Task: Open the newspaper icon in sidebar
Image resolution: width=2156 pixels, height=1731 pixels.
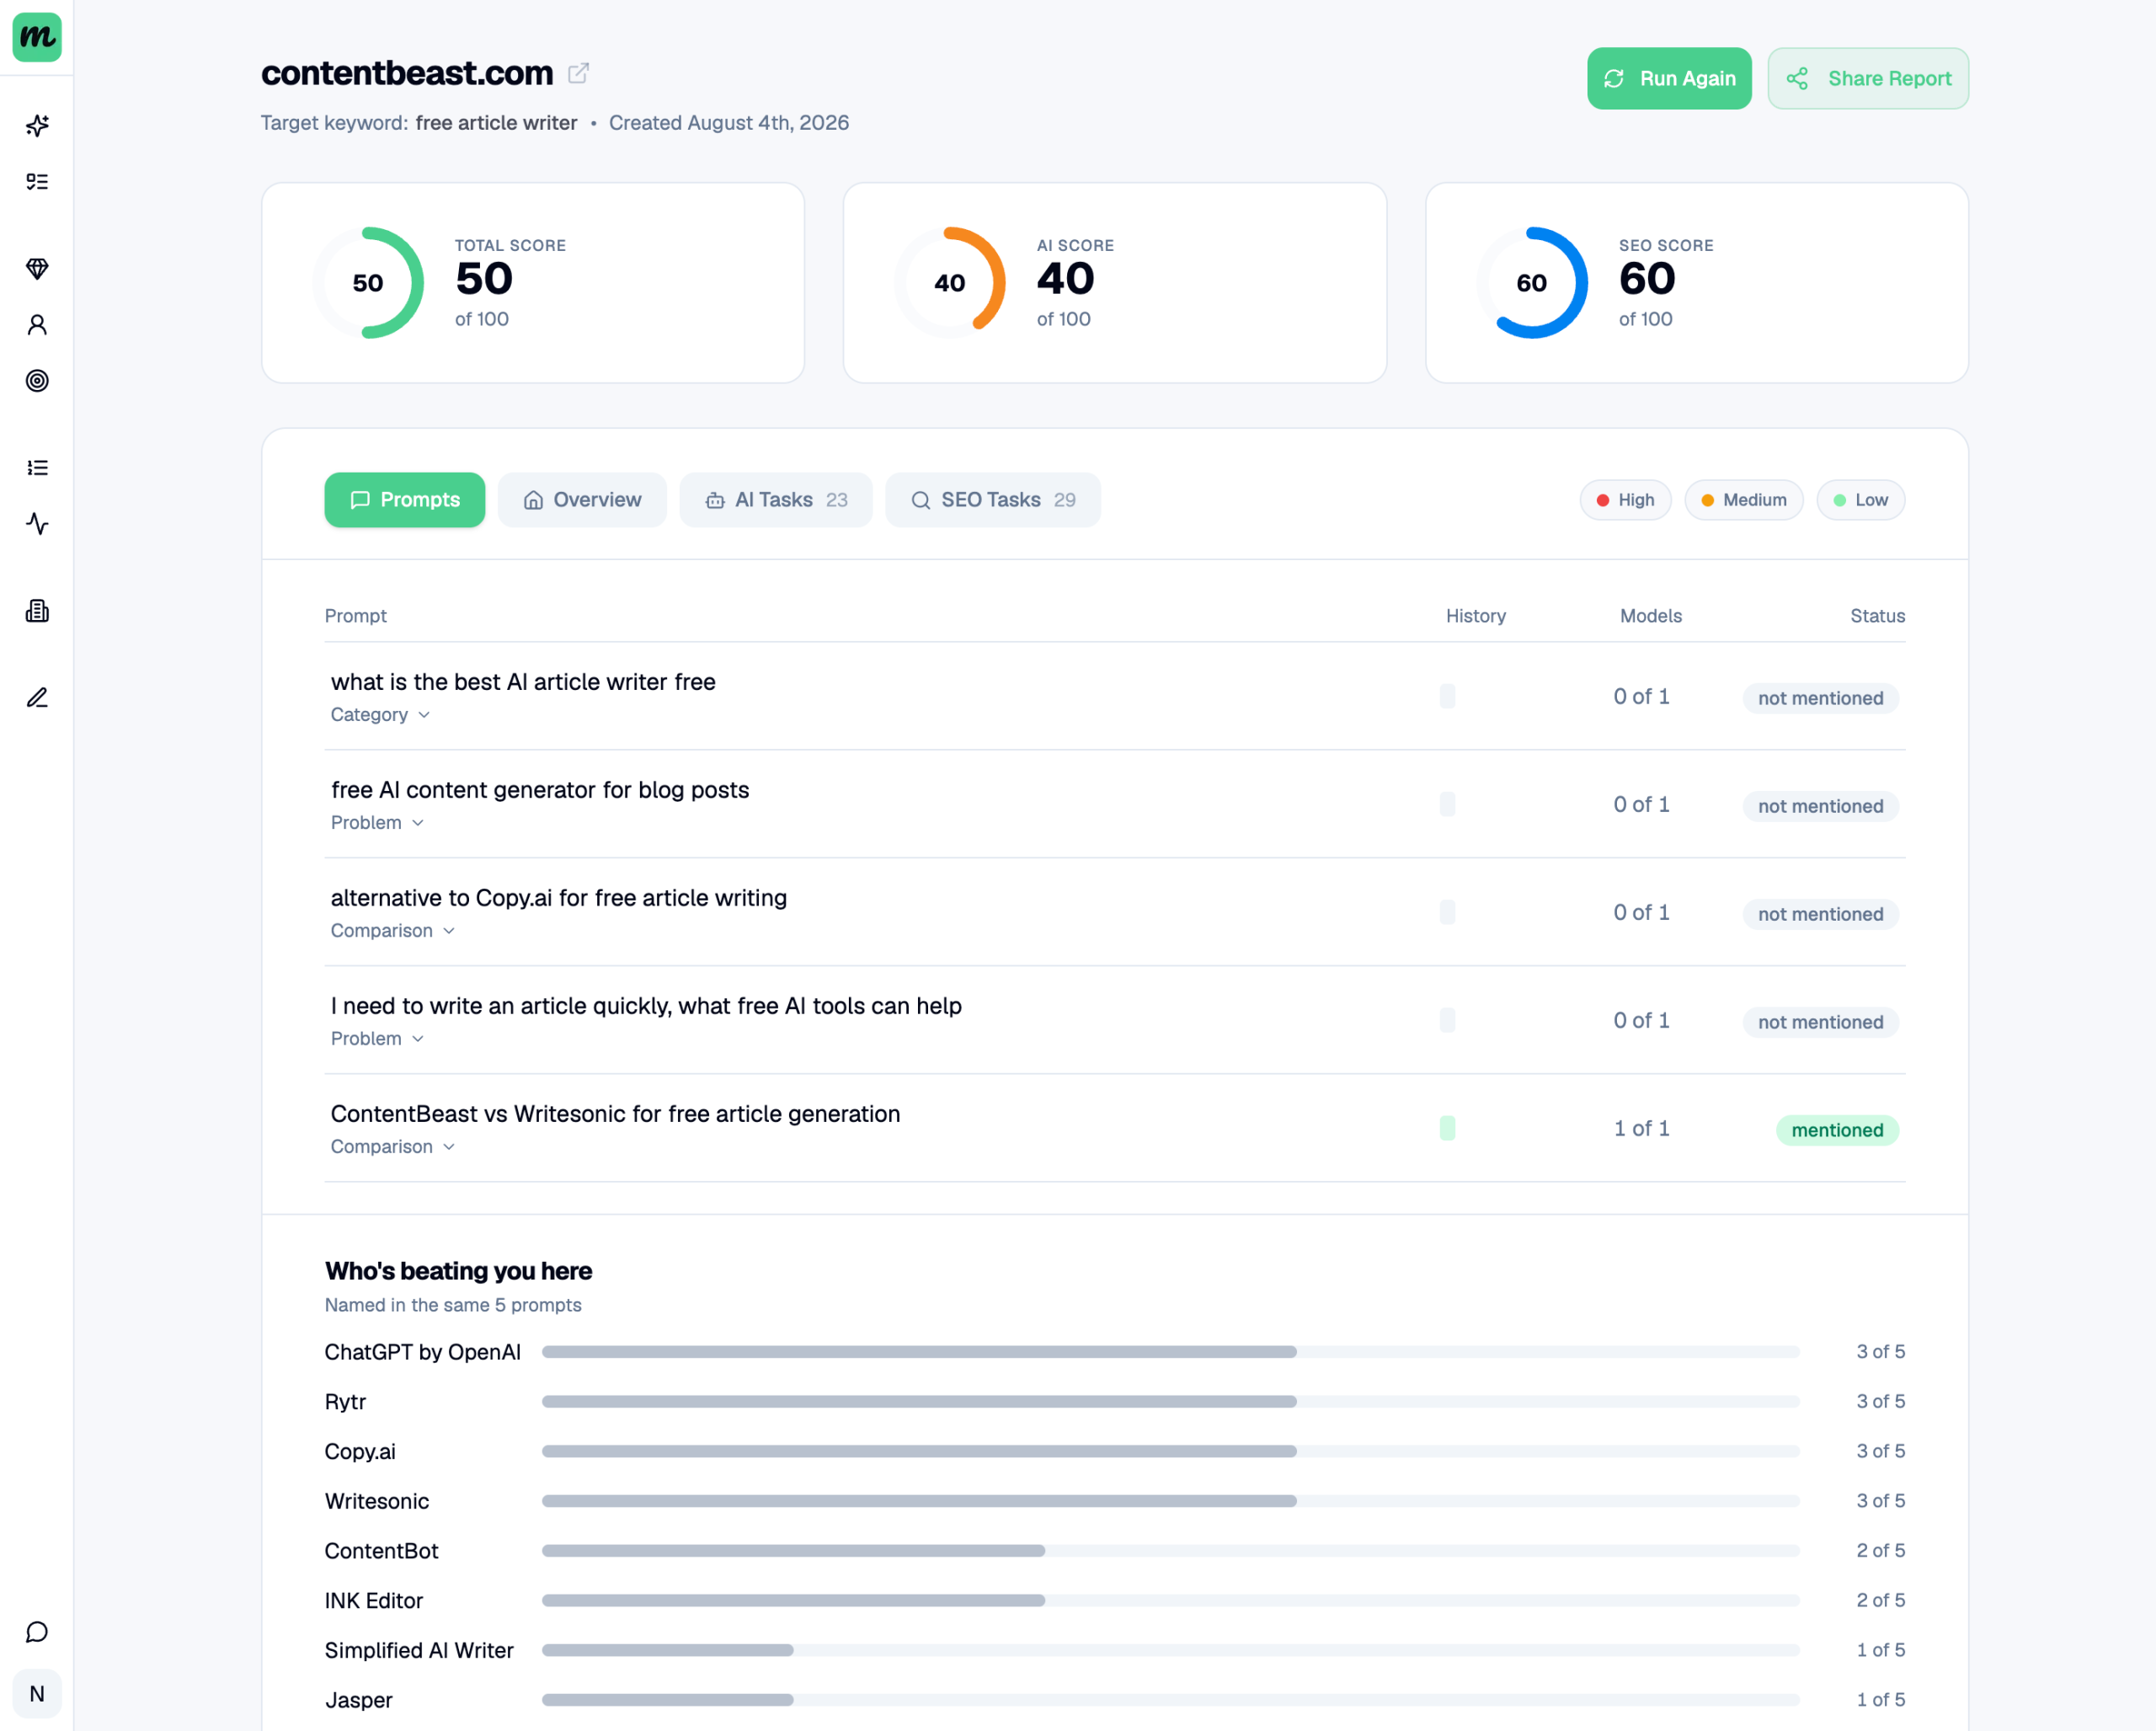Action: click(37, 611)
